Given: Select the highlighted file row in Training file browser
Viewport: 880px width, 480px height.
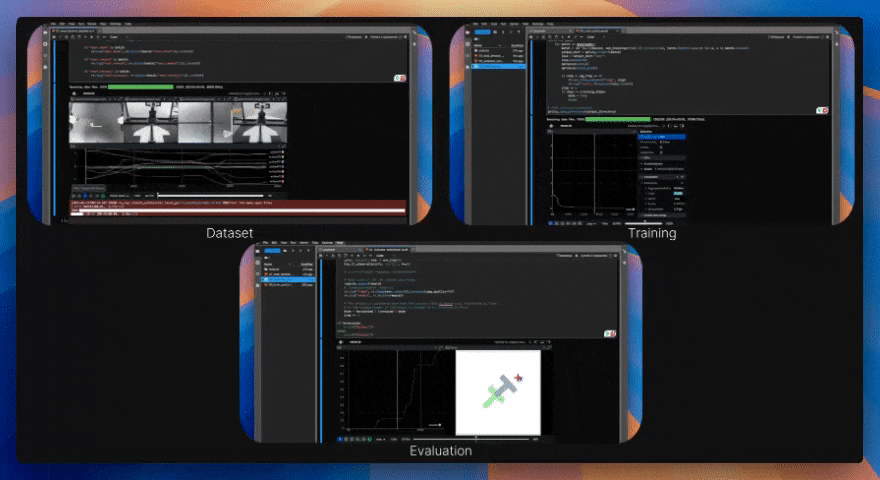Looking at the screenshot, I should (498, 66).
